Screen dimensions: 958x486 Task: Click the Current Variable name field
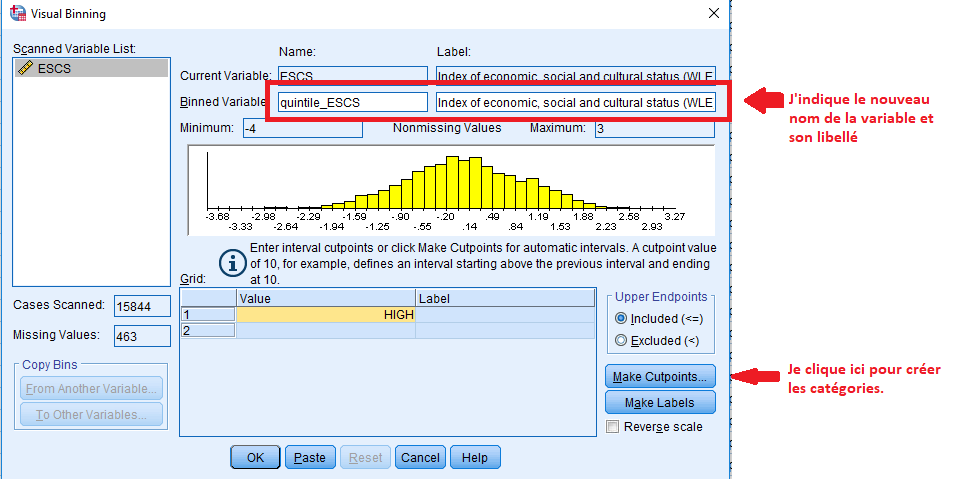[x=353, y=75]
